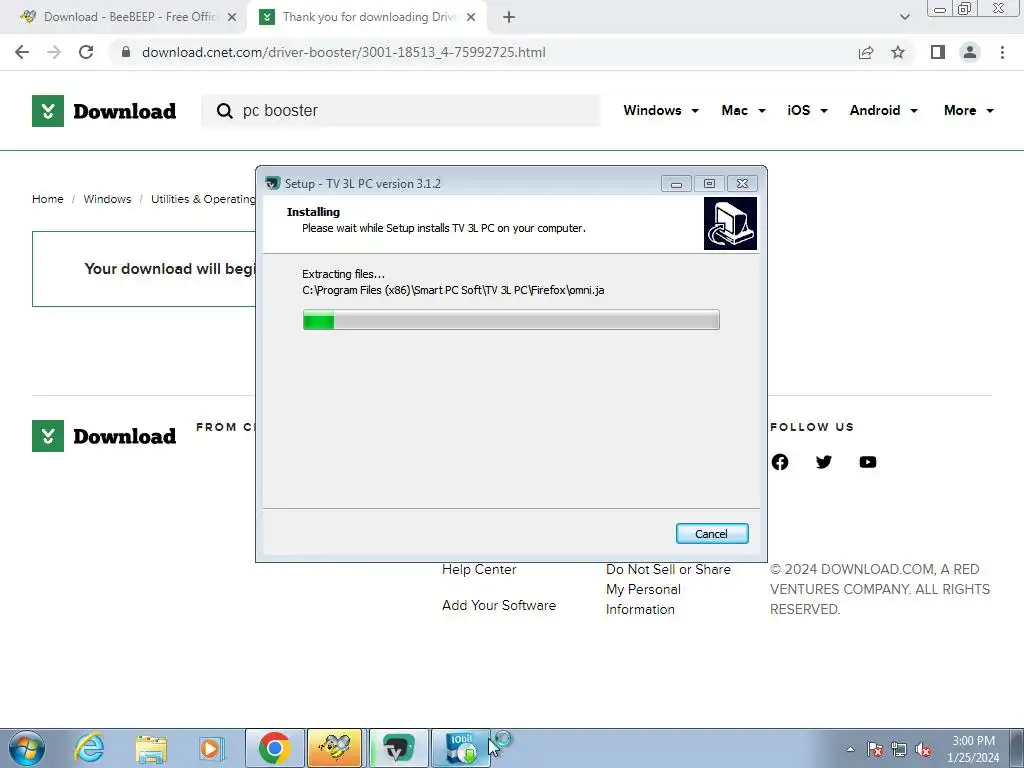
Task: Click the padlock site info icon
Action: coord(126,52)
